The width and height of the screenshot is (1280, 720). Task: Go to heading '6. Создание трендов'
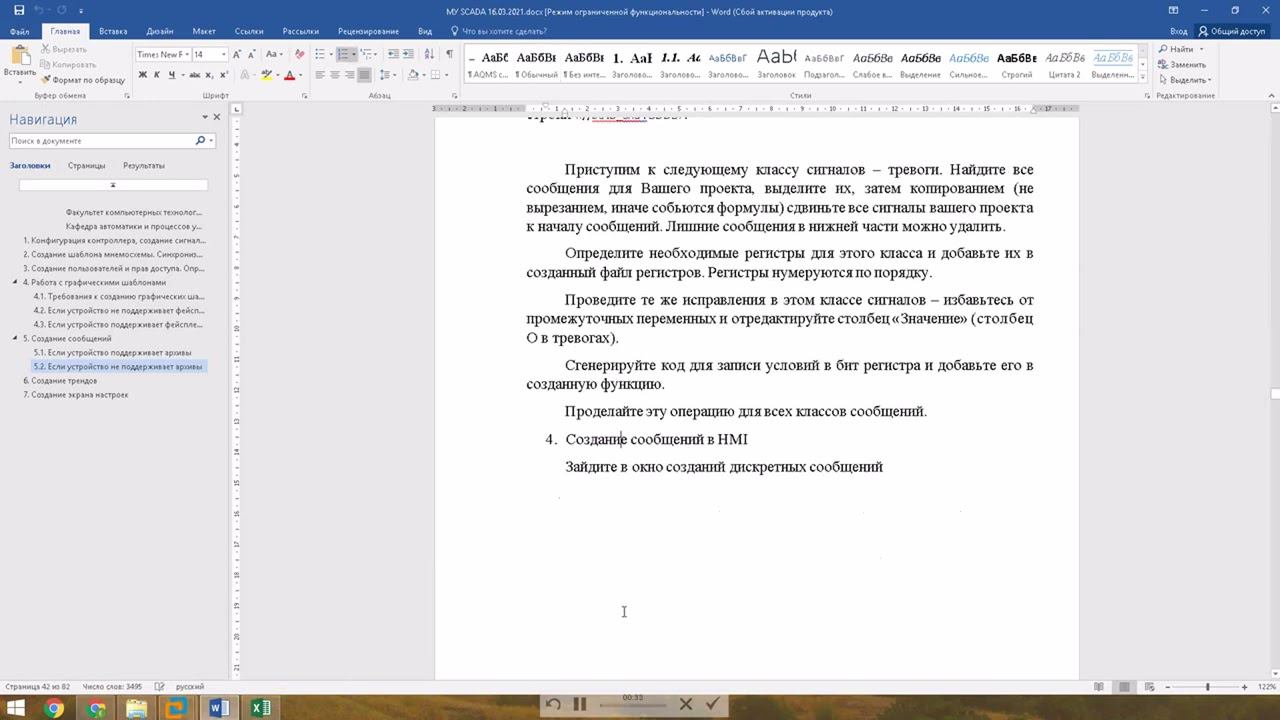click(60, 380)
